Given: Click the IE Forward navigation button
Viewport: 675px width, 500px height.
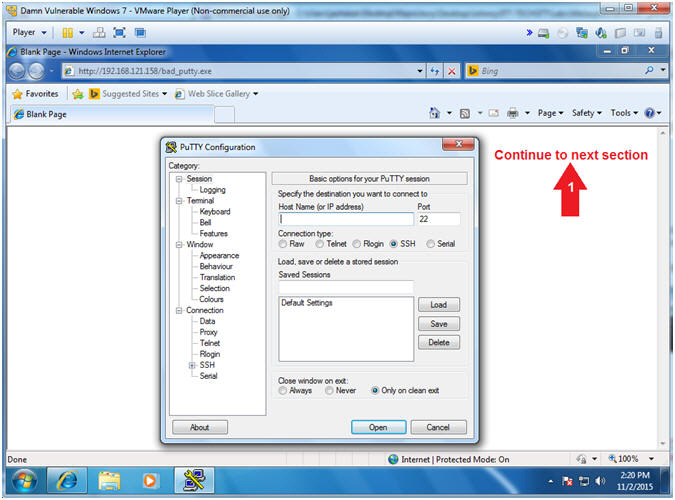Looking at the screenshot, I should tap(36, 71).
